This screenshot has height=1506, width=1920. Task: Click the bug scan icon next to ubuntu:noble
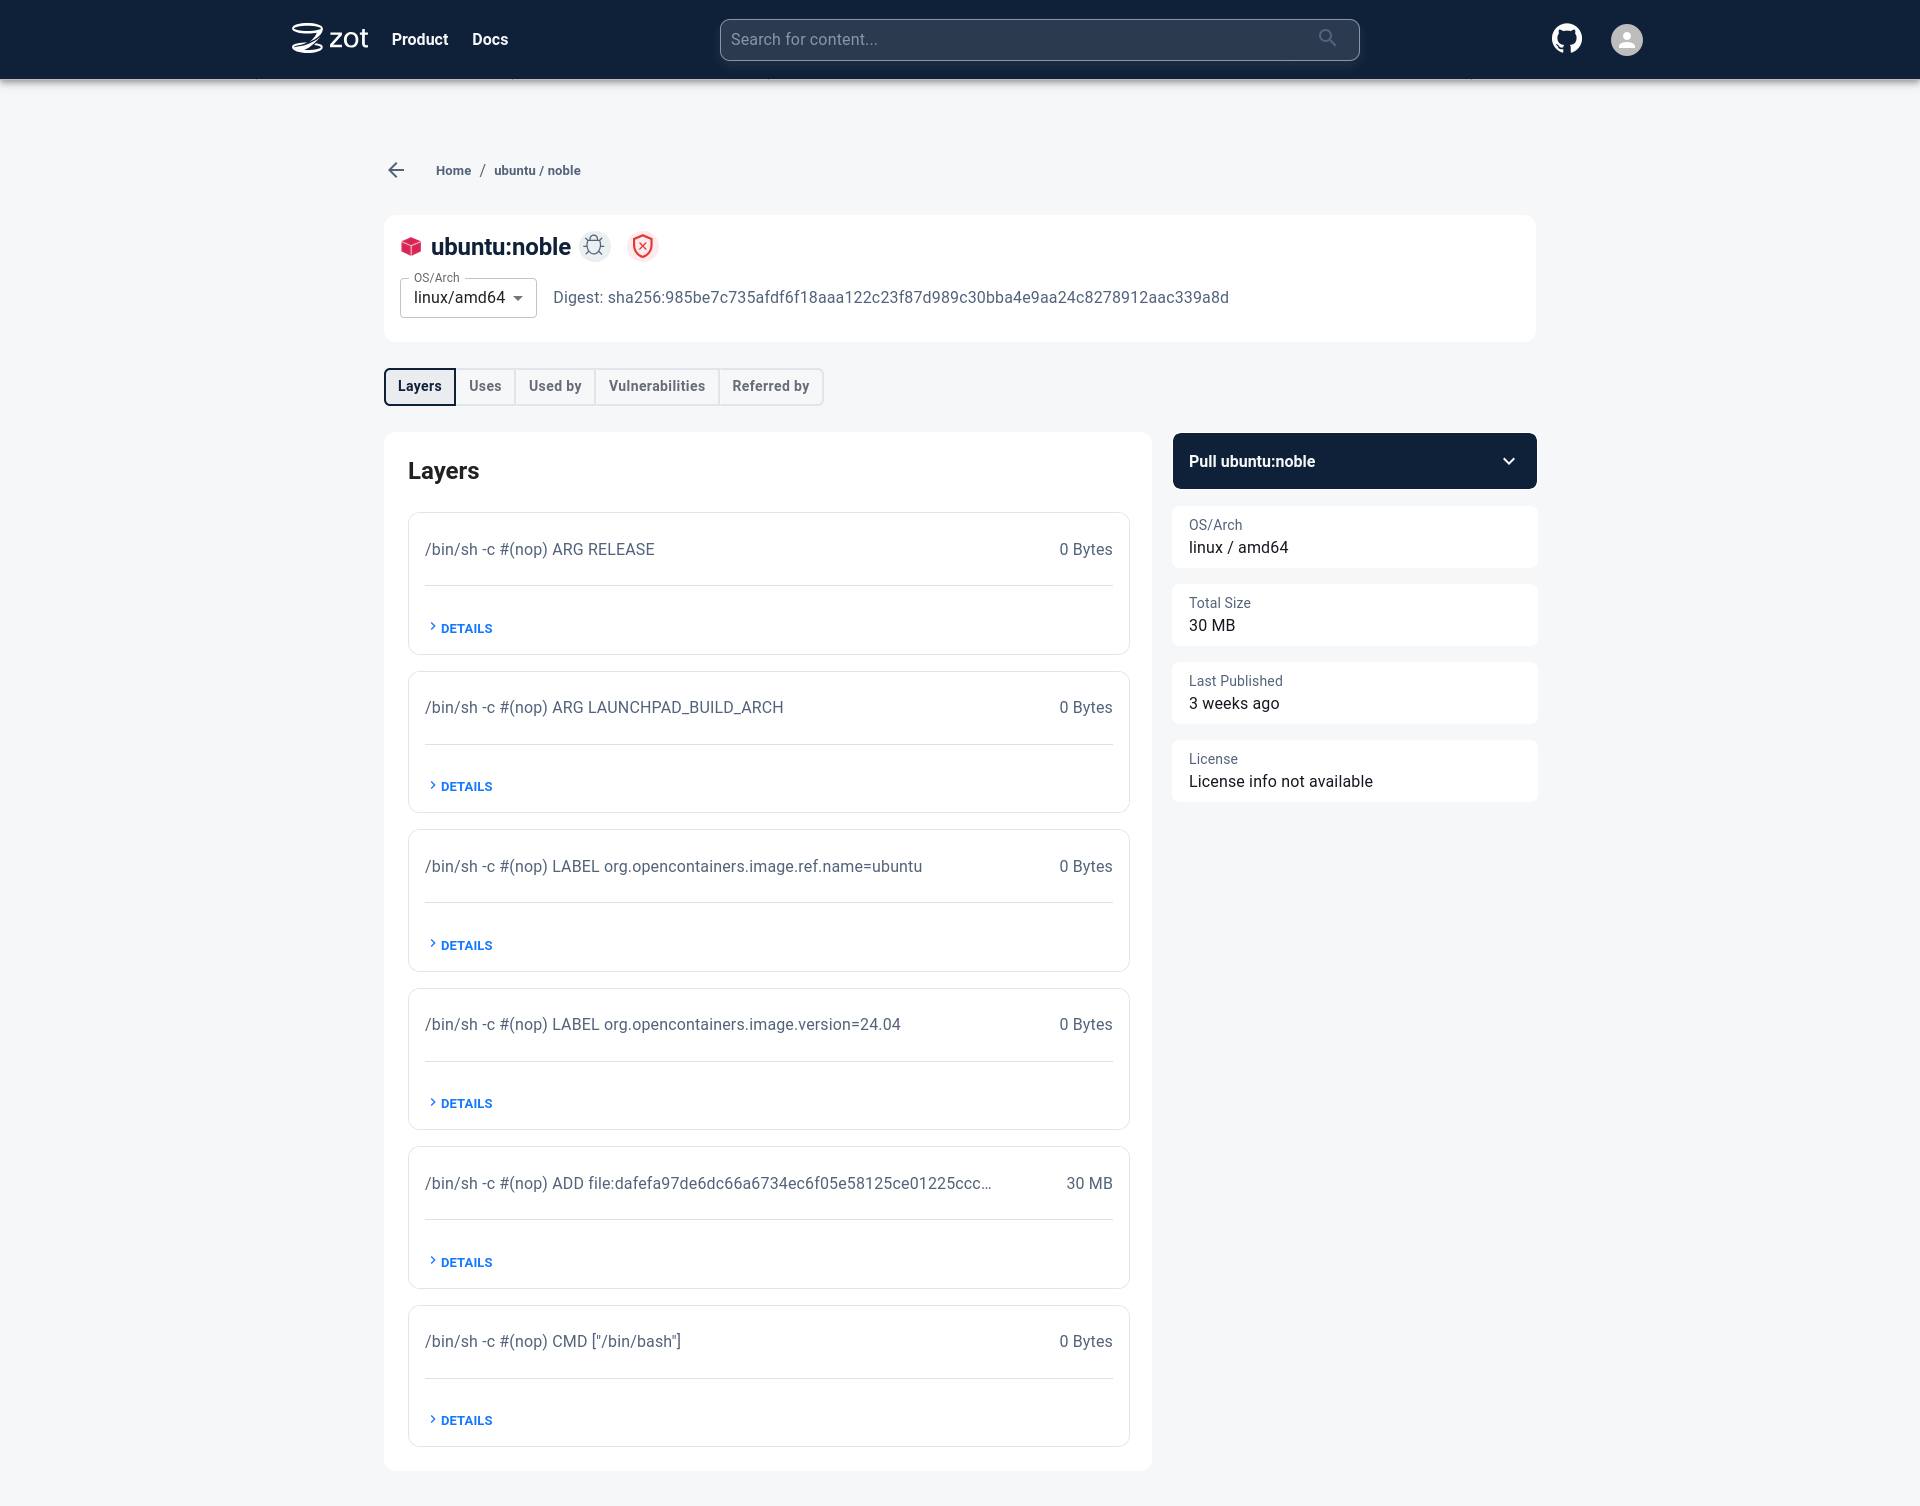pyautogui.click(x=595, y=246)
